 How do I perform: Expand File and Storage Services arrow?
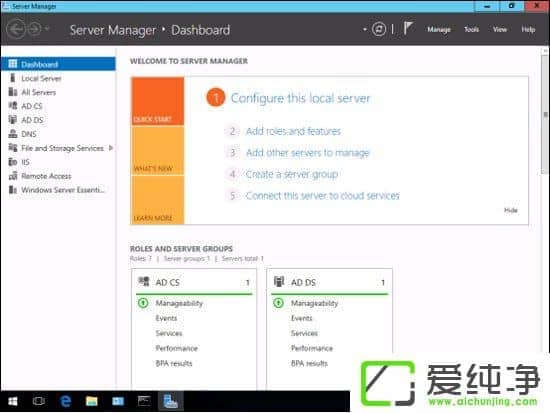111,148
